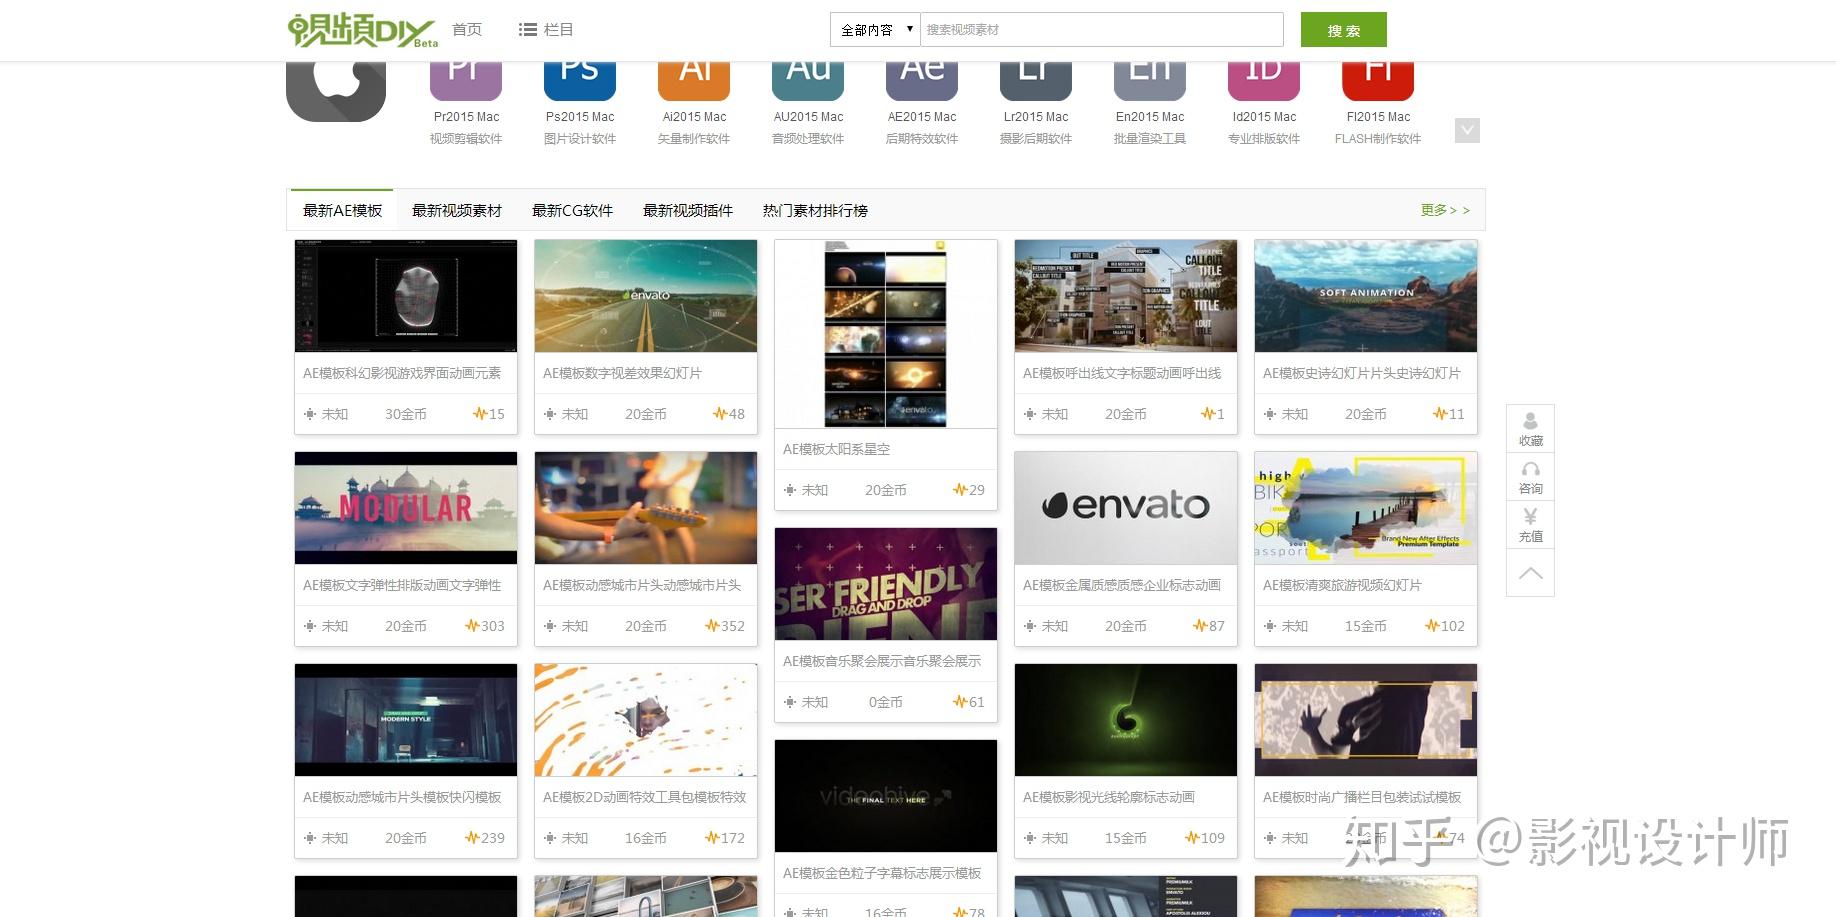The height and width of the screenshot is (917, 1836).
Task: Open the Ai2015 Mac software icon
Action: (x=694, y=80)
